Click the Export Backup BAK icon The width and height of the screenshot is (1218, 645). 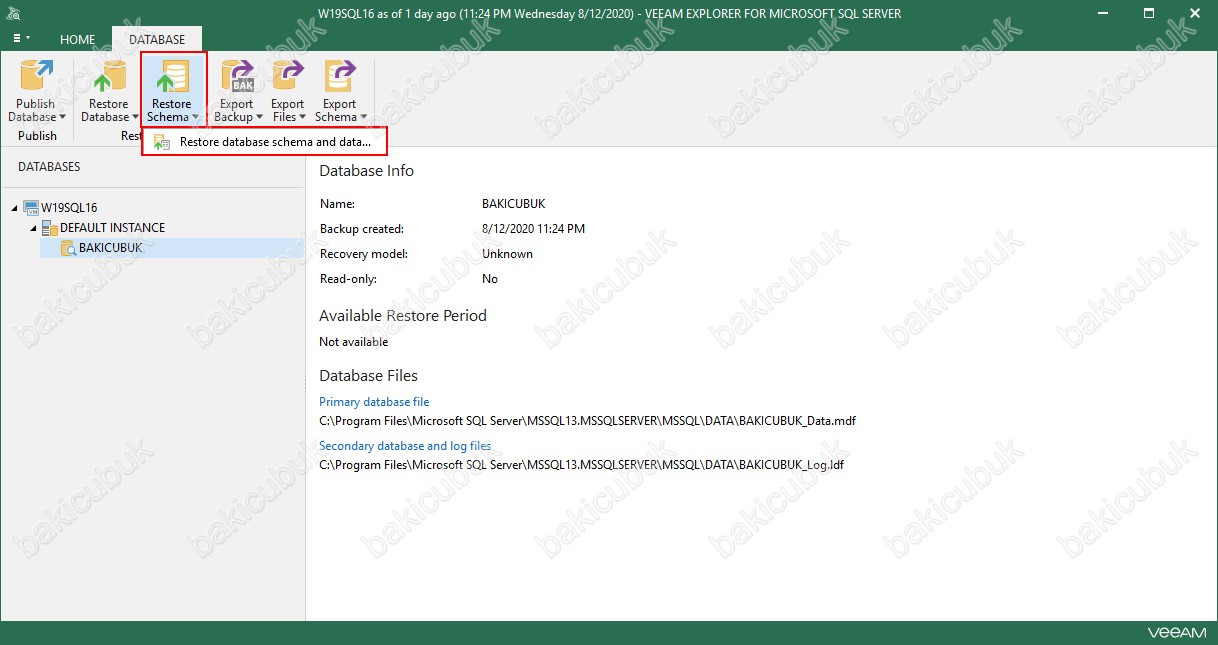pyautogui.click(x=237, y=77)
